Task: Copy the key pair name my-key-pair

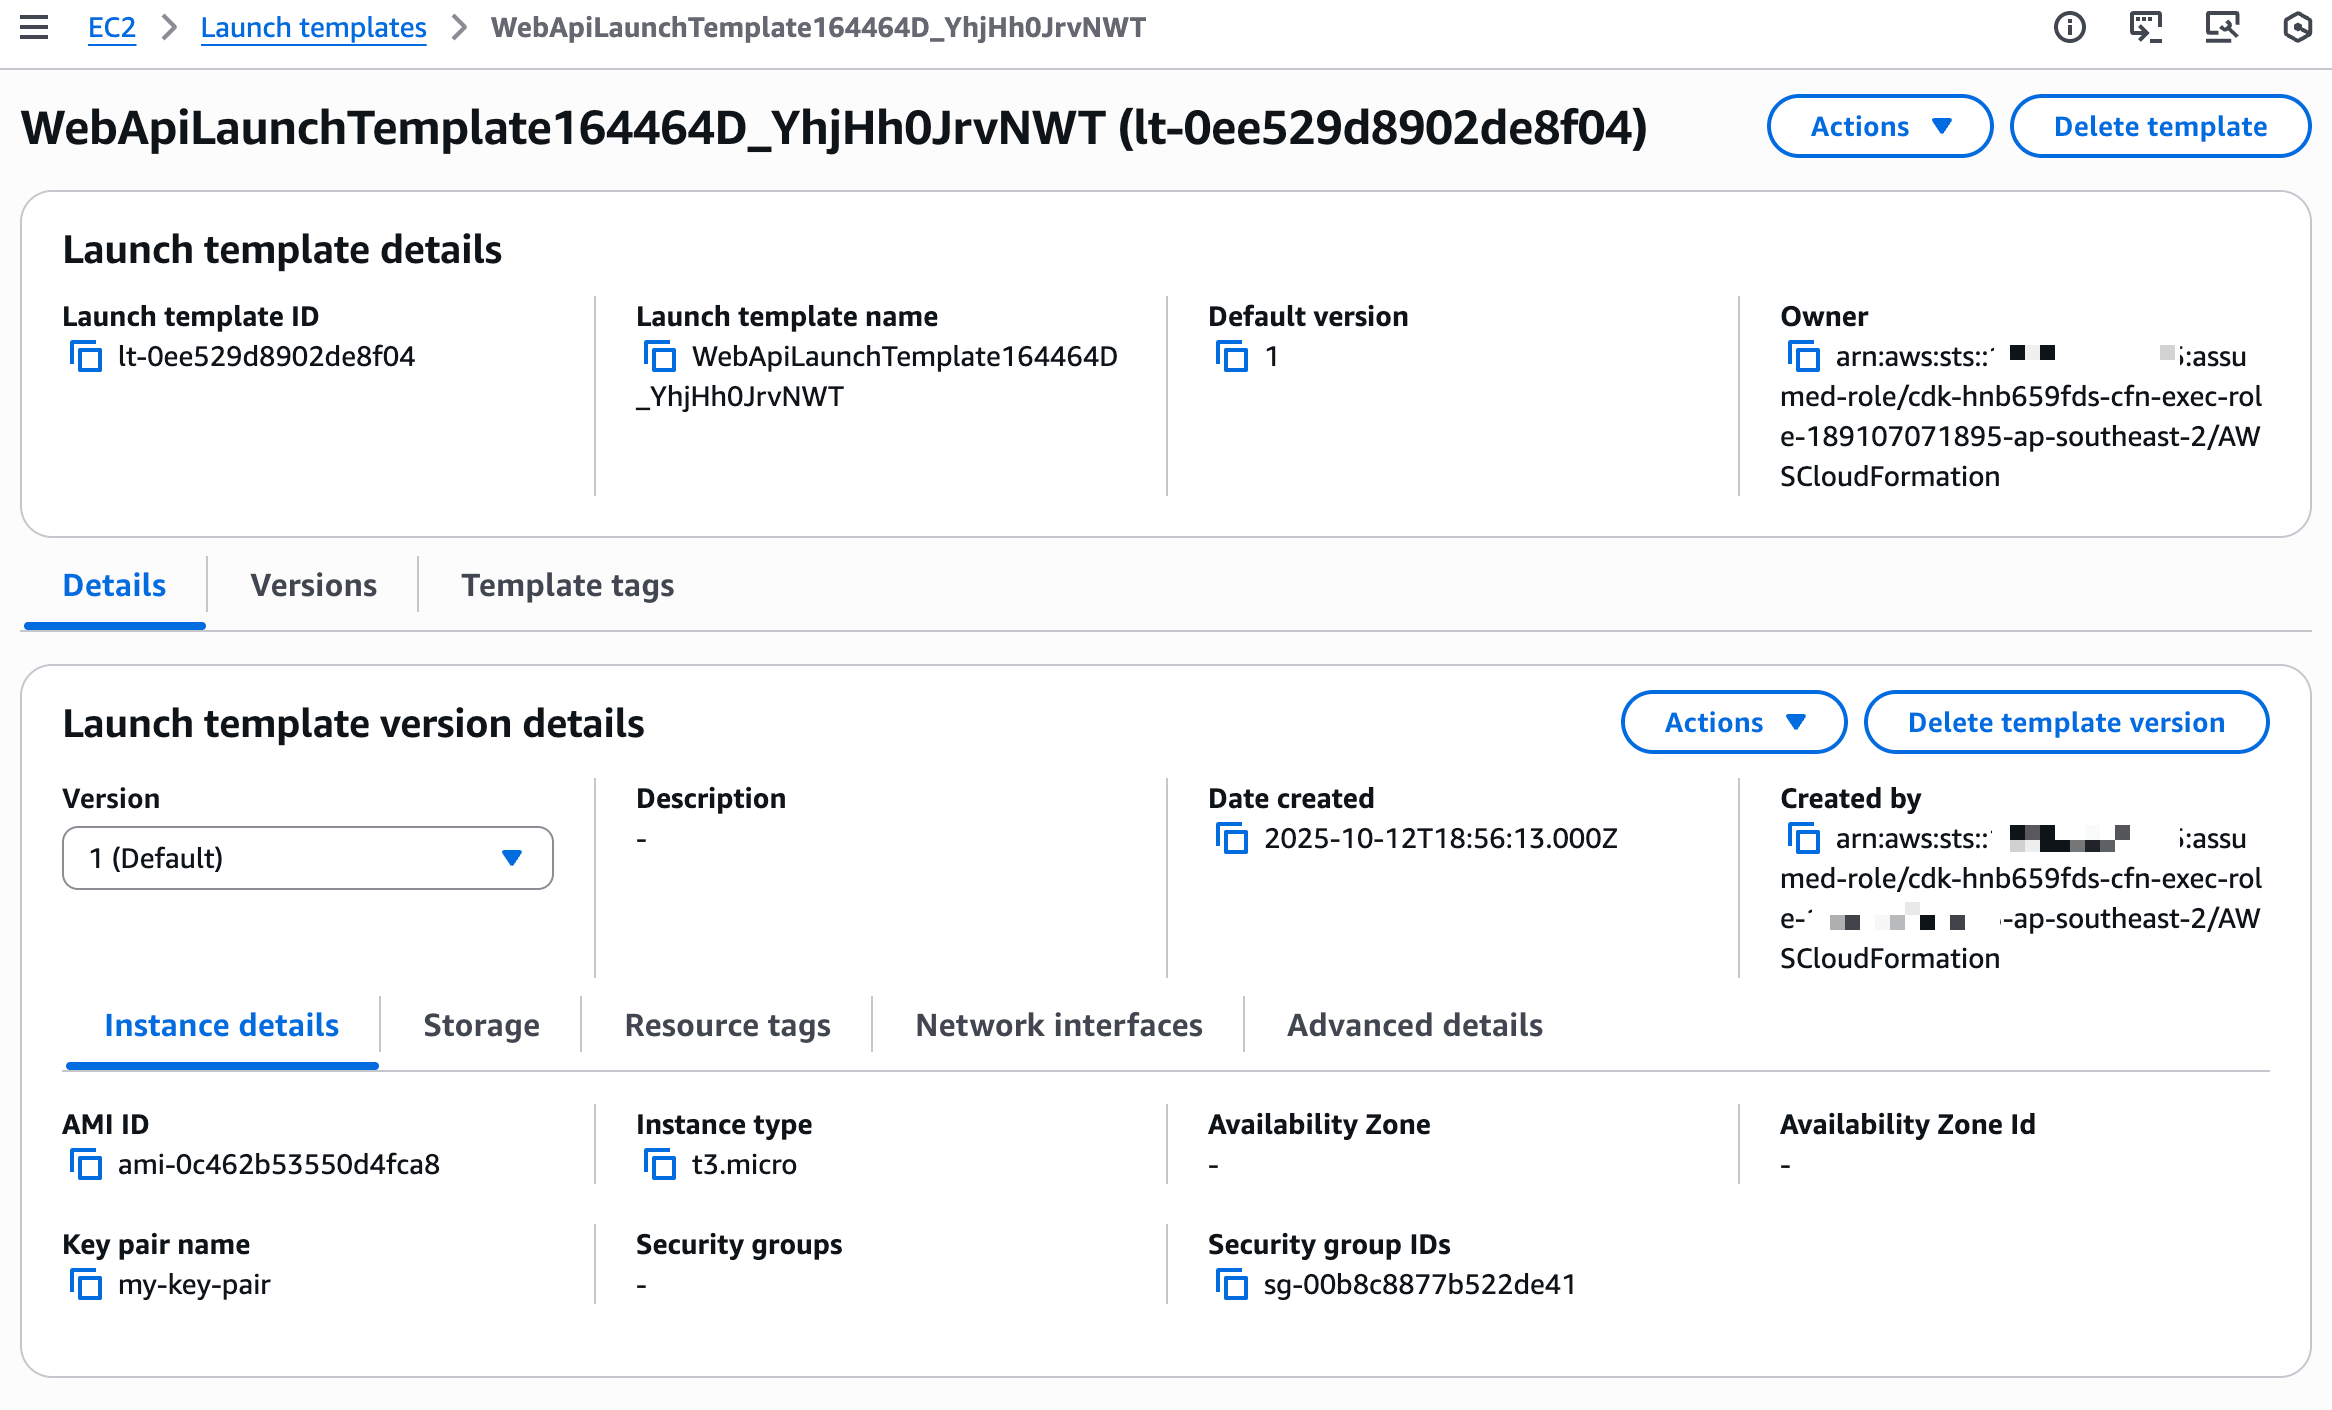Action: (x=88, y=1285)
